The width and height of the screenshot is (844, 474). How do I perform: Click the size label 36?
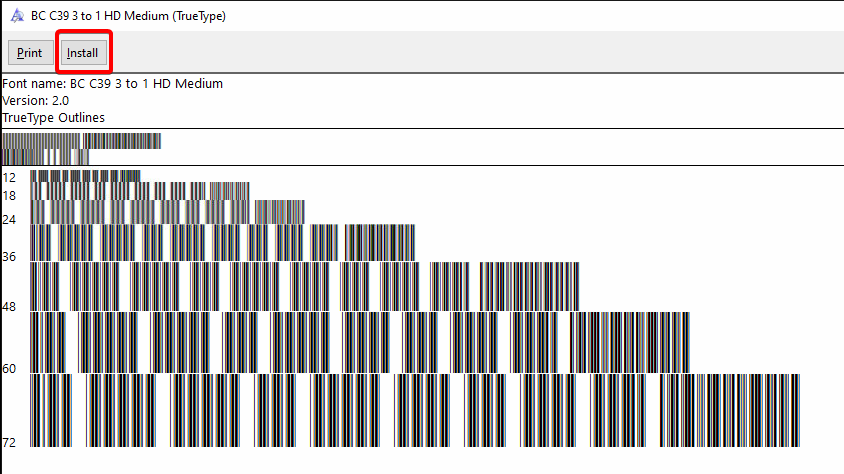[9, 257]
